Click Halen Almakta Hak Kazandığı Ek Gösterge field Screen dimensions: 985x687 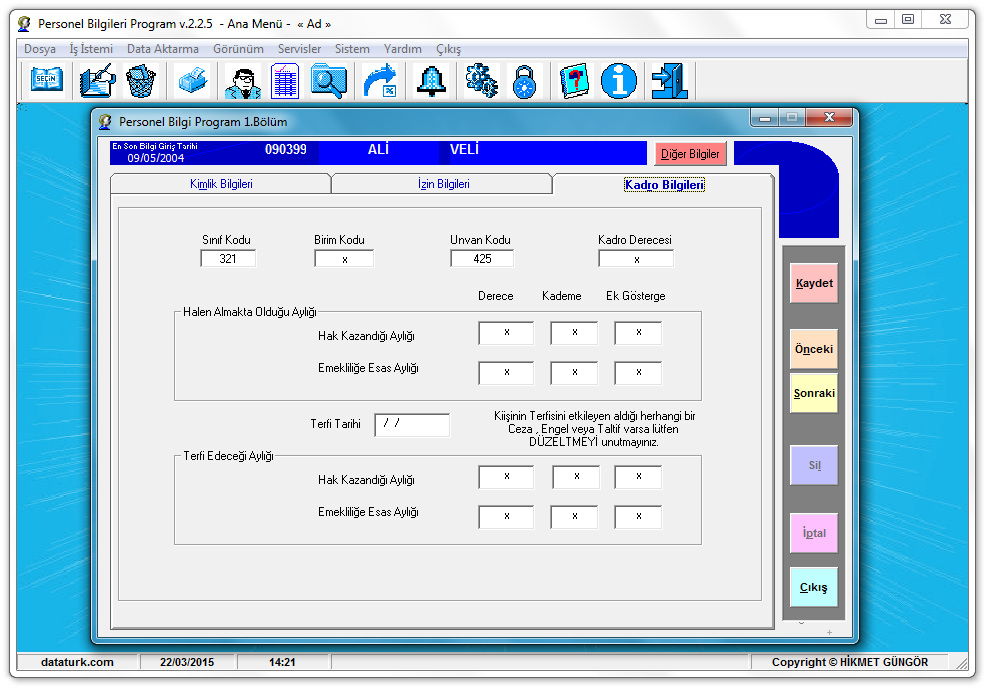pyautogui.click(x=638, y=333)
